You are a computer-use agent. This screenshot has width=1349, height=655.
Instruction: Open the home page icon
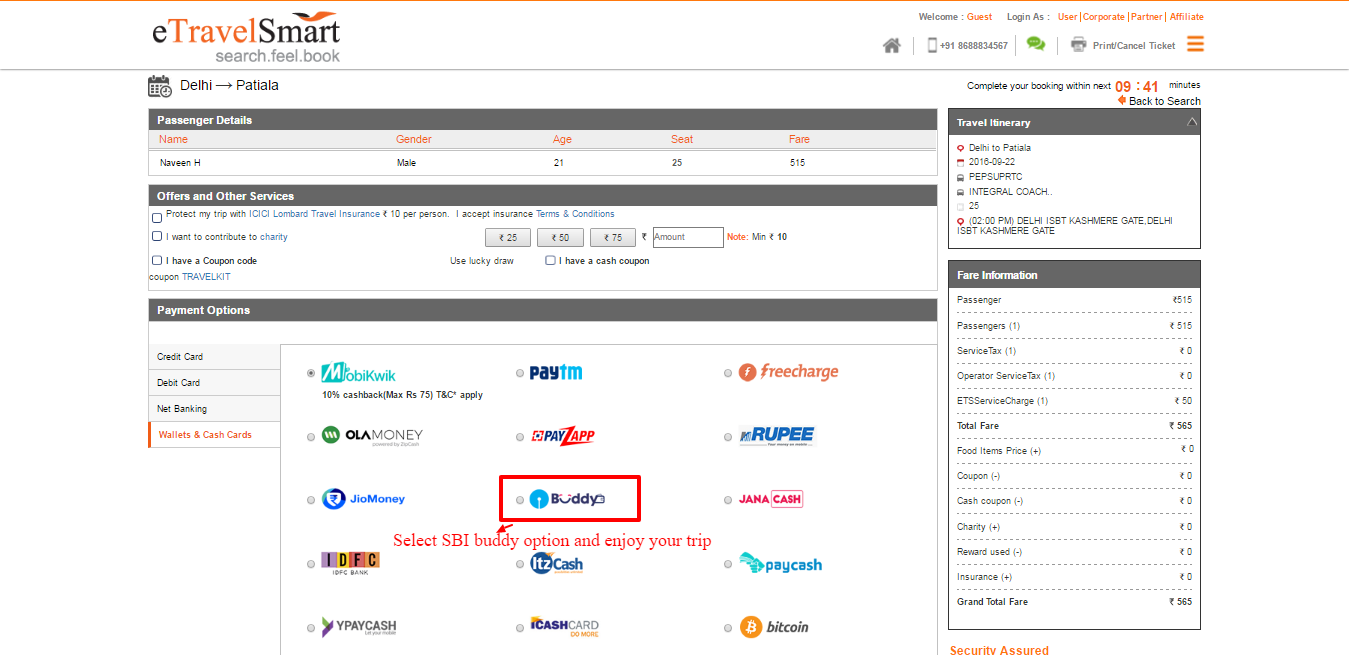point(892,45)
